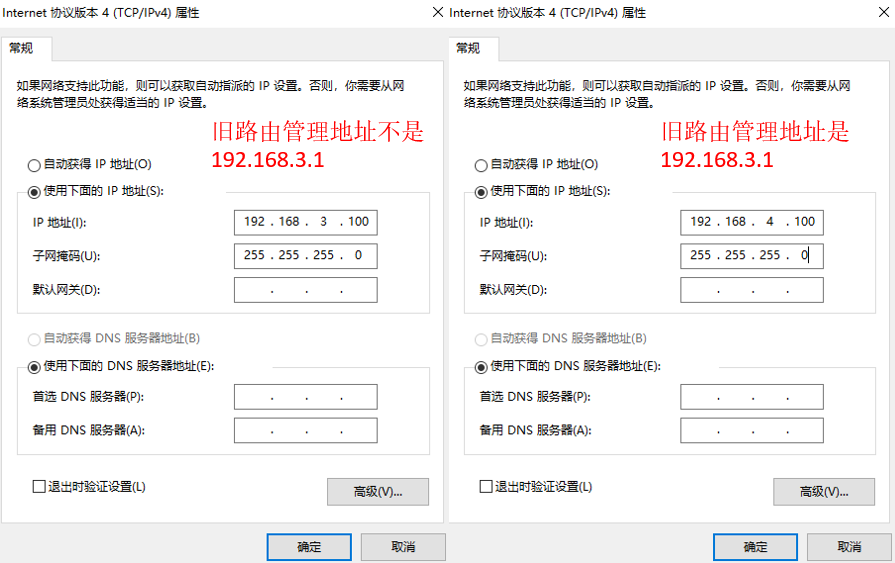Enable 退出时验证设置 checkbox in left dialog
Image resolution: width=895 pixels, height=563 pixels.
[x=39, y=487]
